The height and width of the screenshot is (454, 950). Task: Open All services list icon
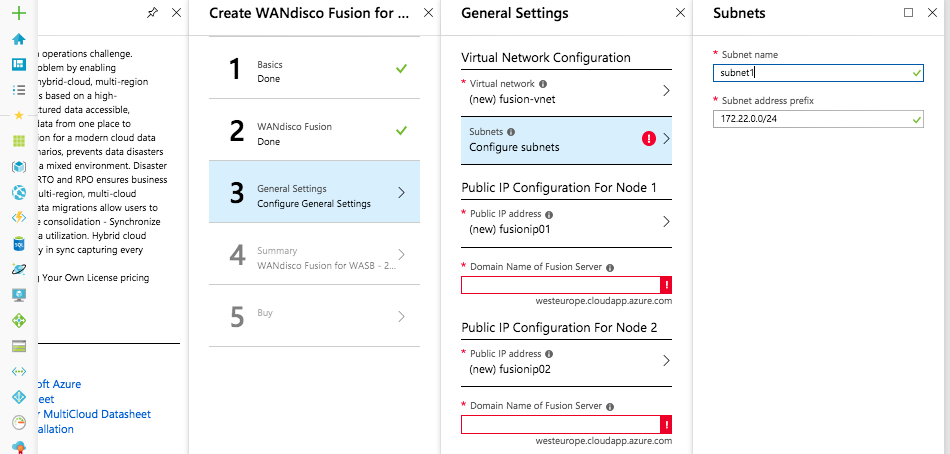pyautogui.click(x=19, y=90)
